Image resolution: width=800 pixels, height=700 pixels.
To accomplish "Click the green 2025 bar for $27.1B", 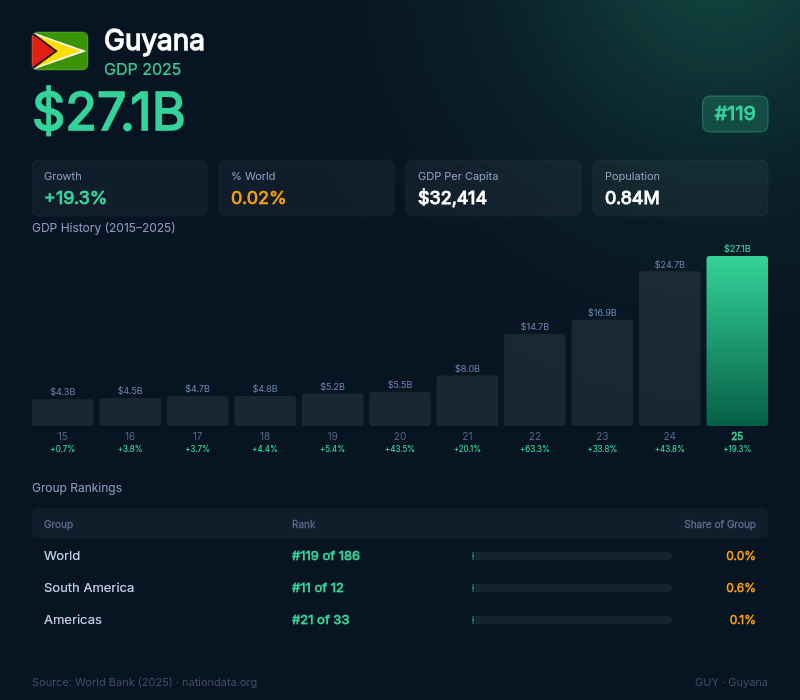I will 737,341.
